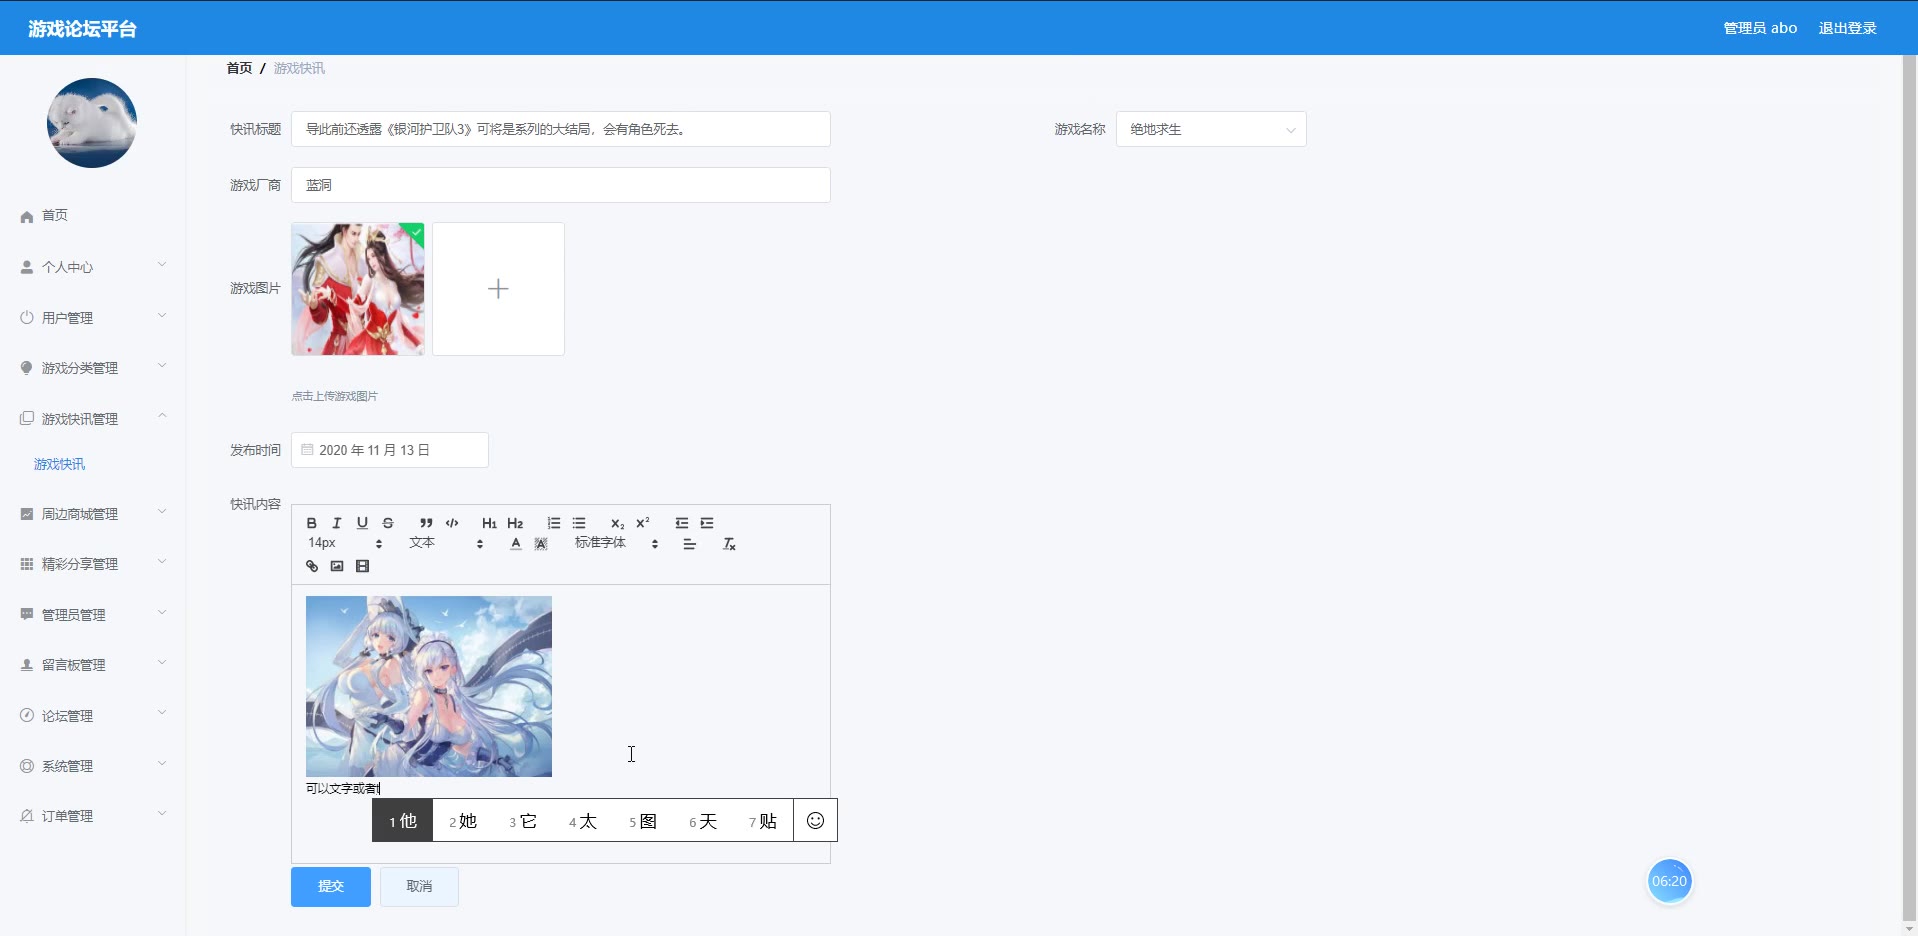Create an ordered numbered list
Image resolution: width=1918 pixels, height=936 pixels.
pos(553,523)
